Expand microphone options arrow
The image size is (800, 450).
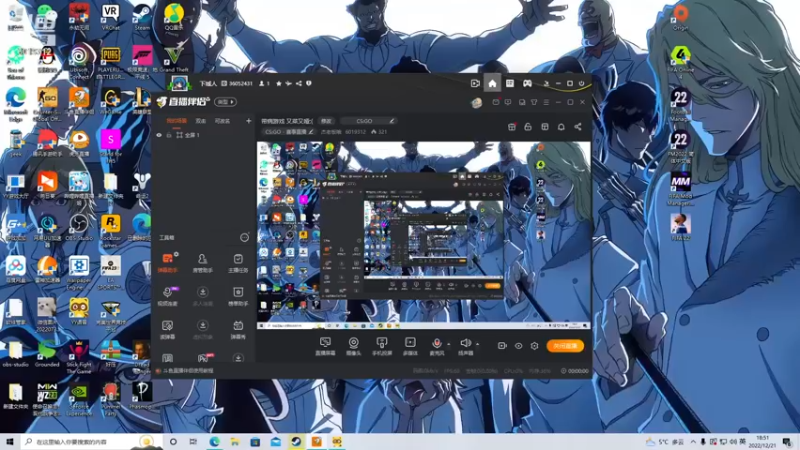tap(448, 344)
